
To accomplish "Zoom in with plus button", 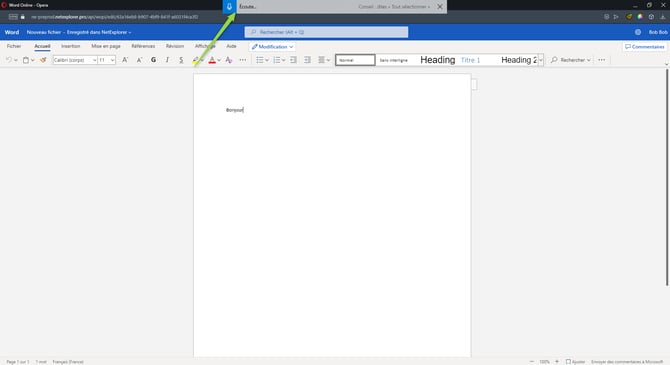I will [557, 362].
